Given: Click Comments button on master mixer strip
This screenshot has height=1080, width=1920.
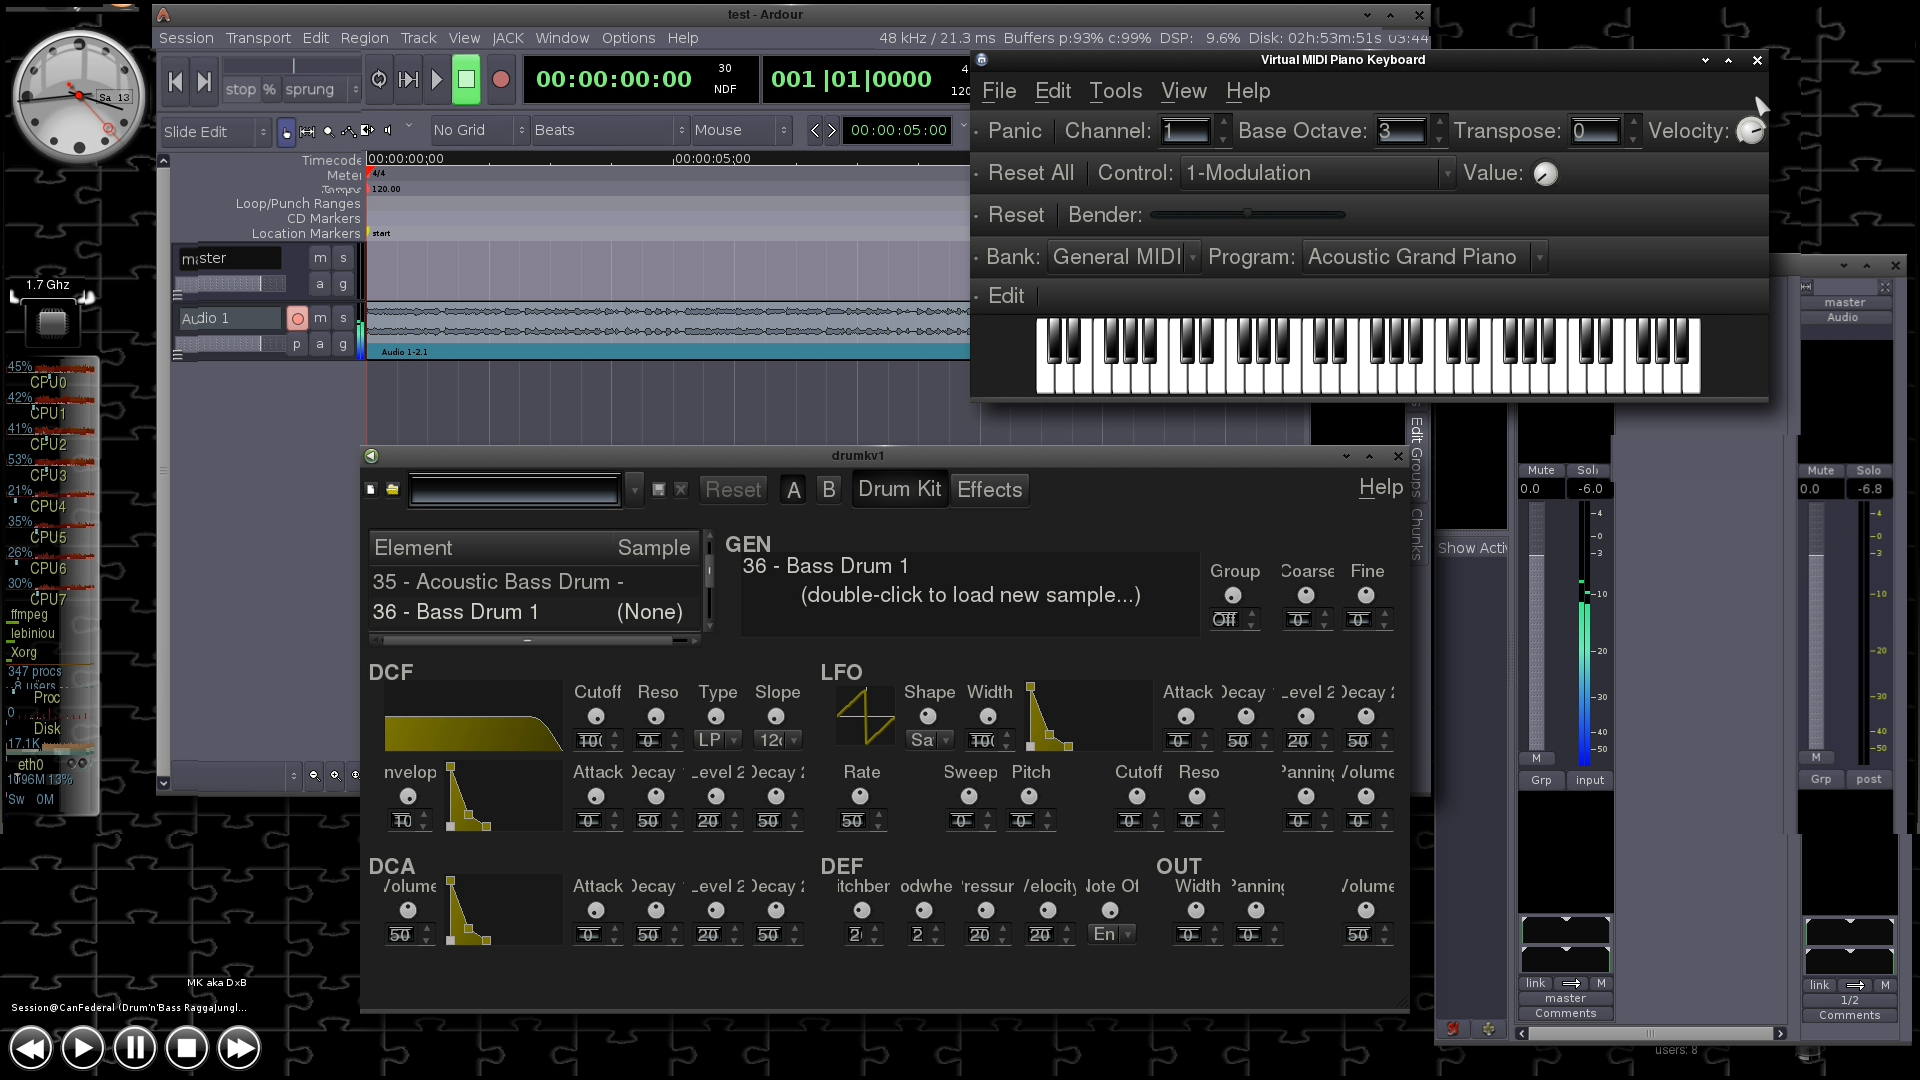Looking at the screenshot, I should (x=1565, y=1013).
